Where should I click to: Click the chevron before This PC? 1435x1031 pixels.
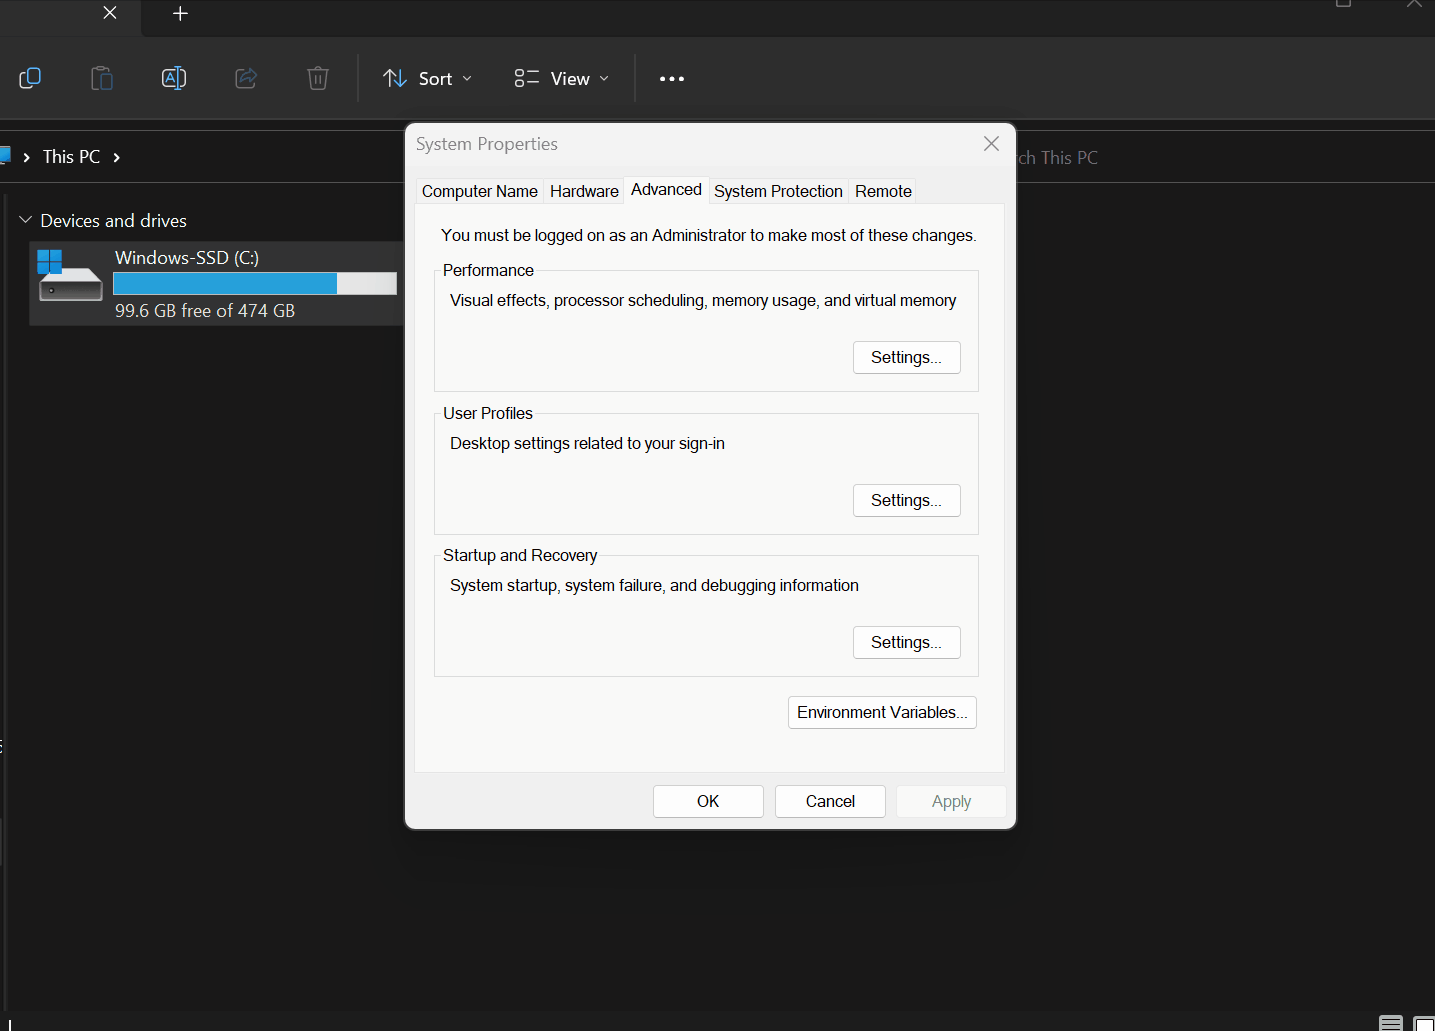(x=27, y=157)
